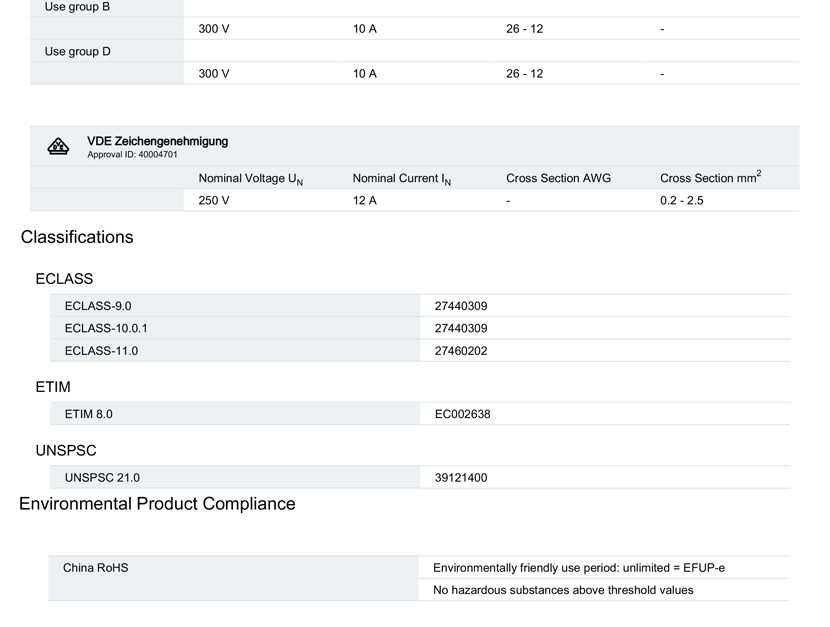Click ETIM 8.0 value EC002638

coord(463,414)
